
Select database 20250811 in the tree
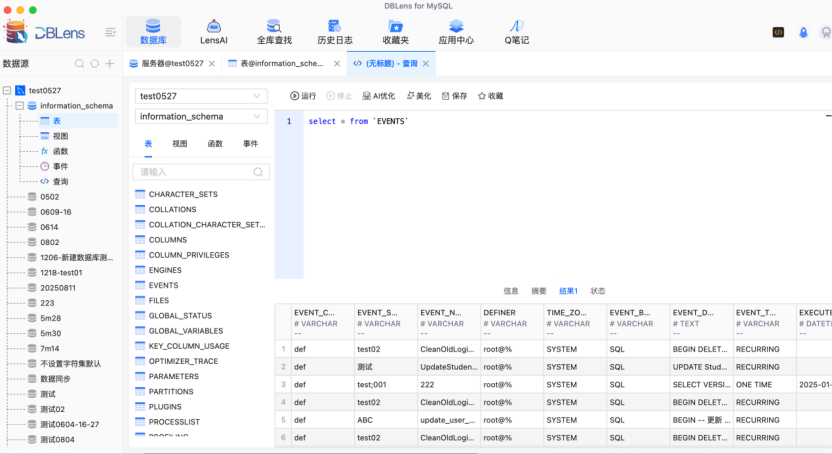click(x=58, y=288)
